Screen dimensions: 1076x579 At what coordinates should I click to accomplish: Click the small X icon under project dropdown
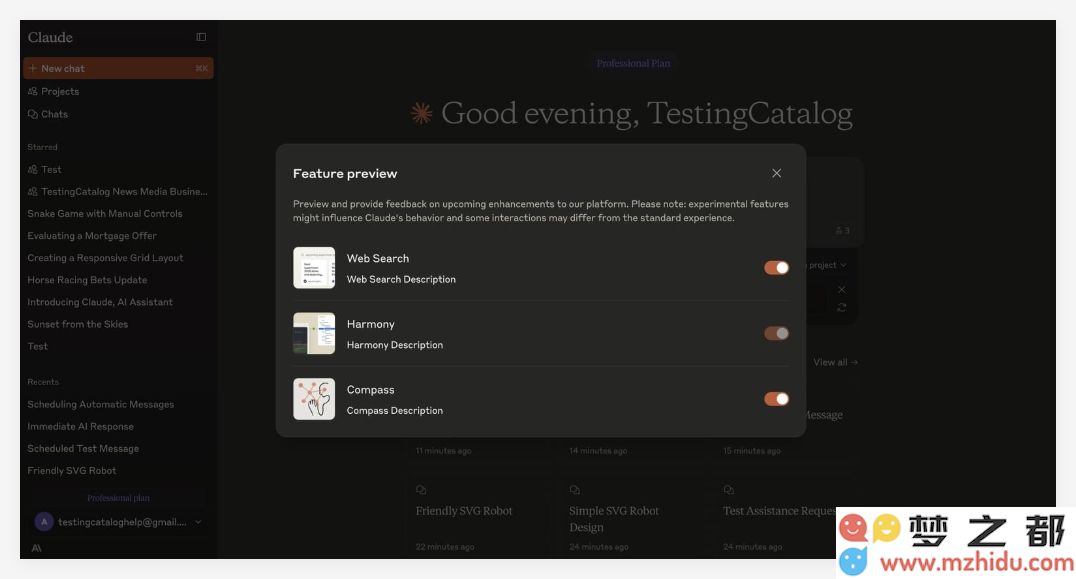(x=842, y=290)
